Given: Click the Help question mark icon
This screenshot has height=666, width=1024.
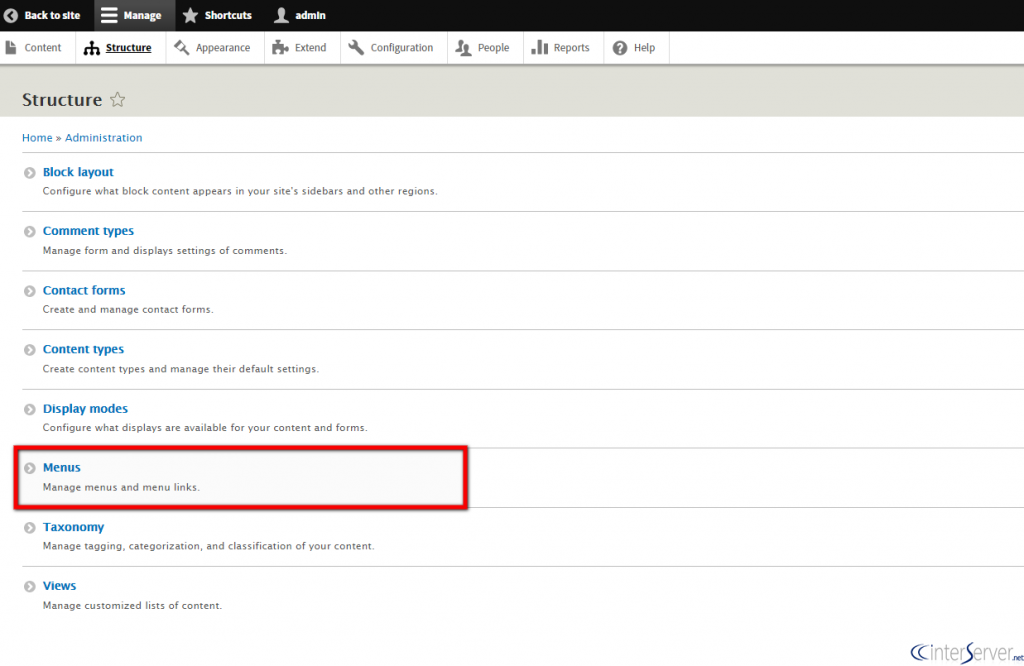Looking at the screenshot, I should pos(620,48).
